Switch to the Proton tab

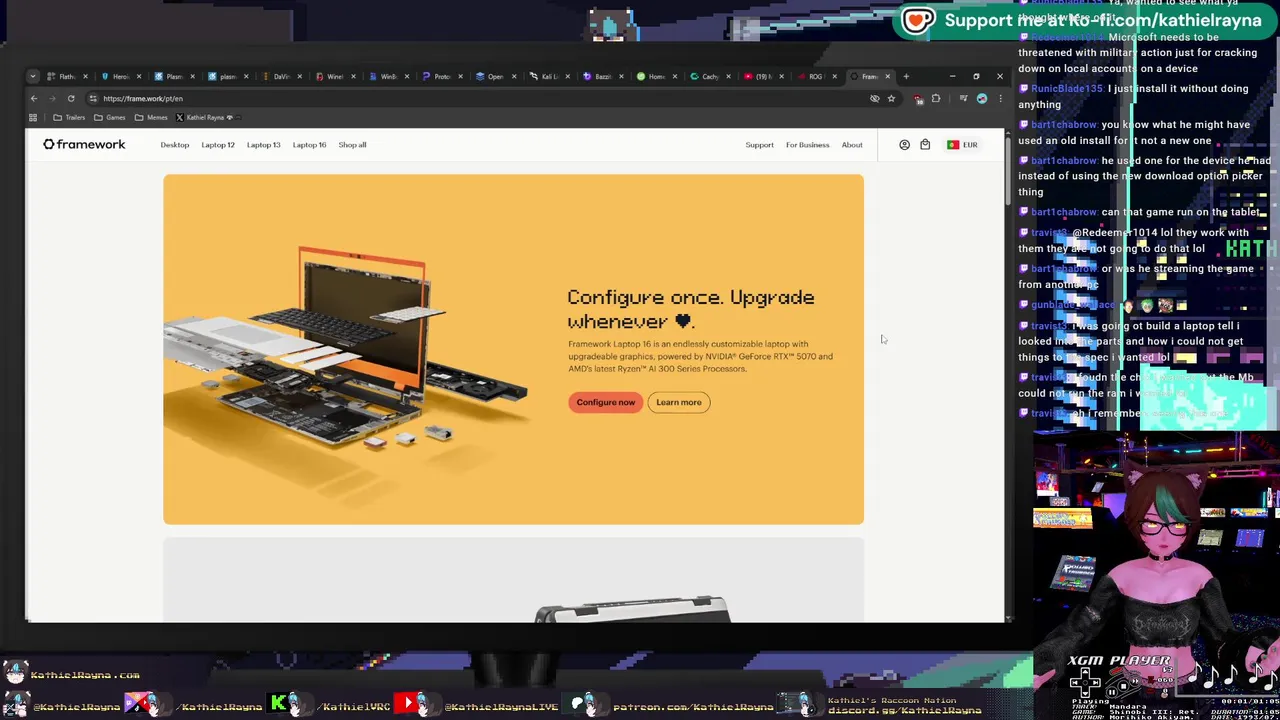tap(443, 76)
